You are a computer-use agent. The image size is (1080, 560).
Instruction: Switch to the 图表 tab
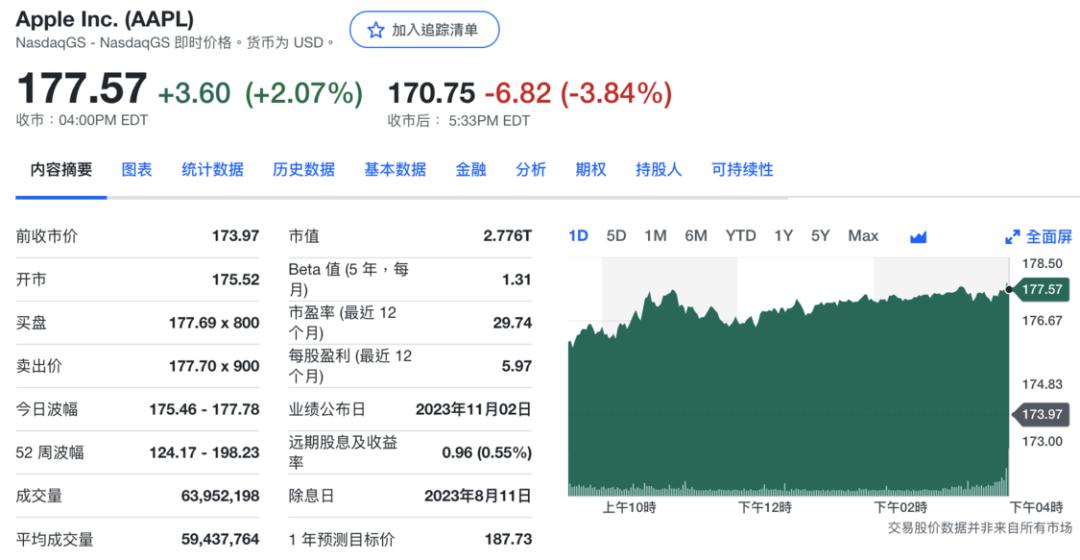[x=137, y=170]
